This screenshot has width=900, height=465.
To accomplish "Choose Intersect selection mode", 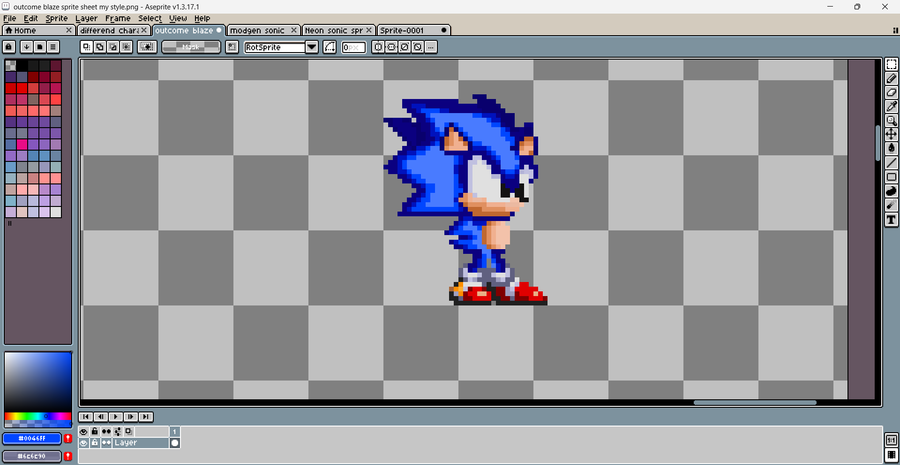I will (x=126, y=47).
